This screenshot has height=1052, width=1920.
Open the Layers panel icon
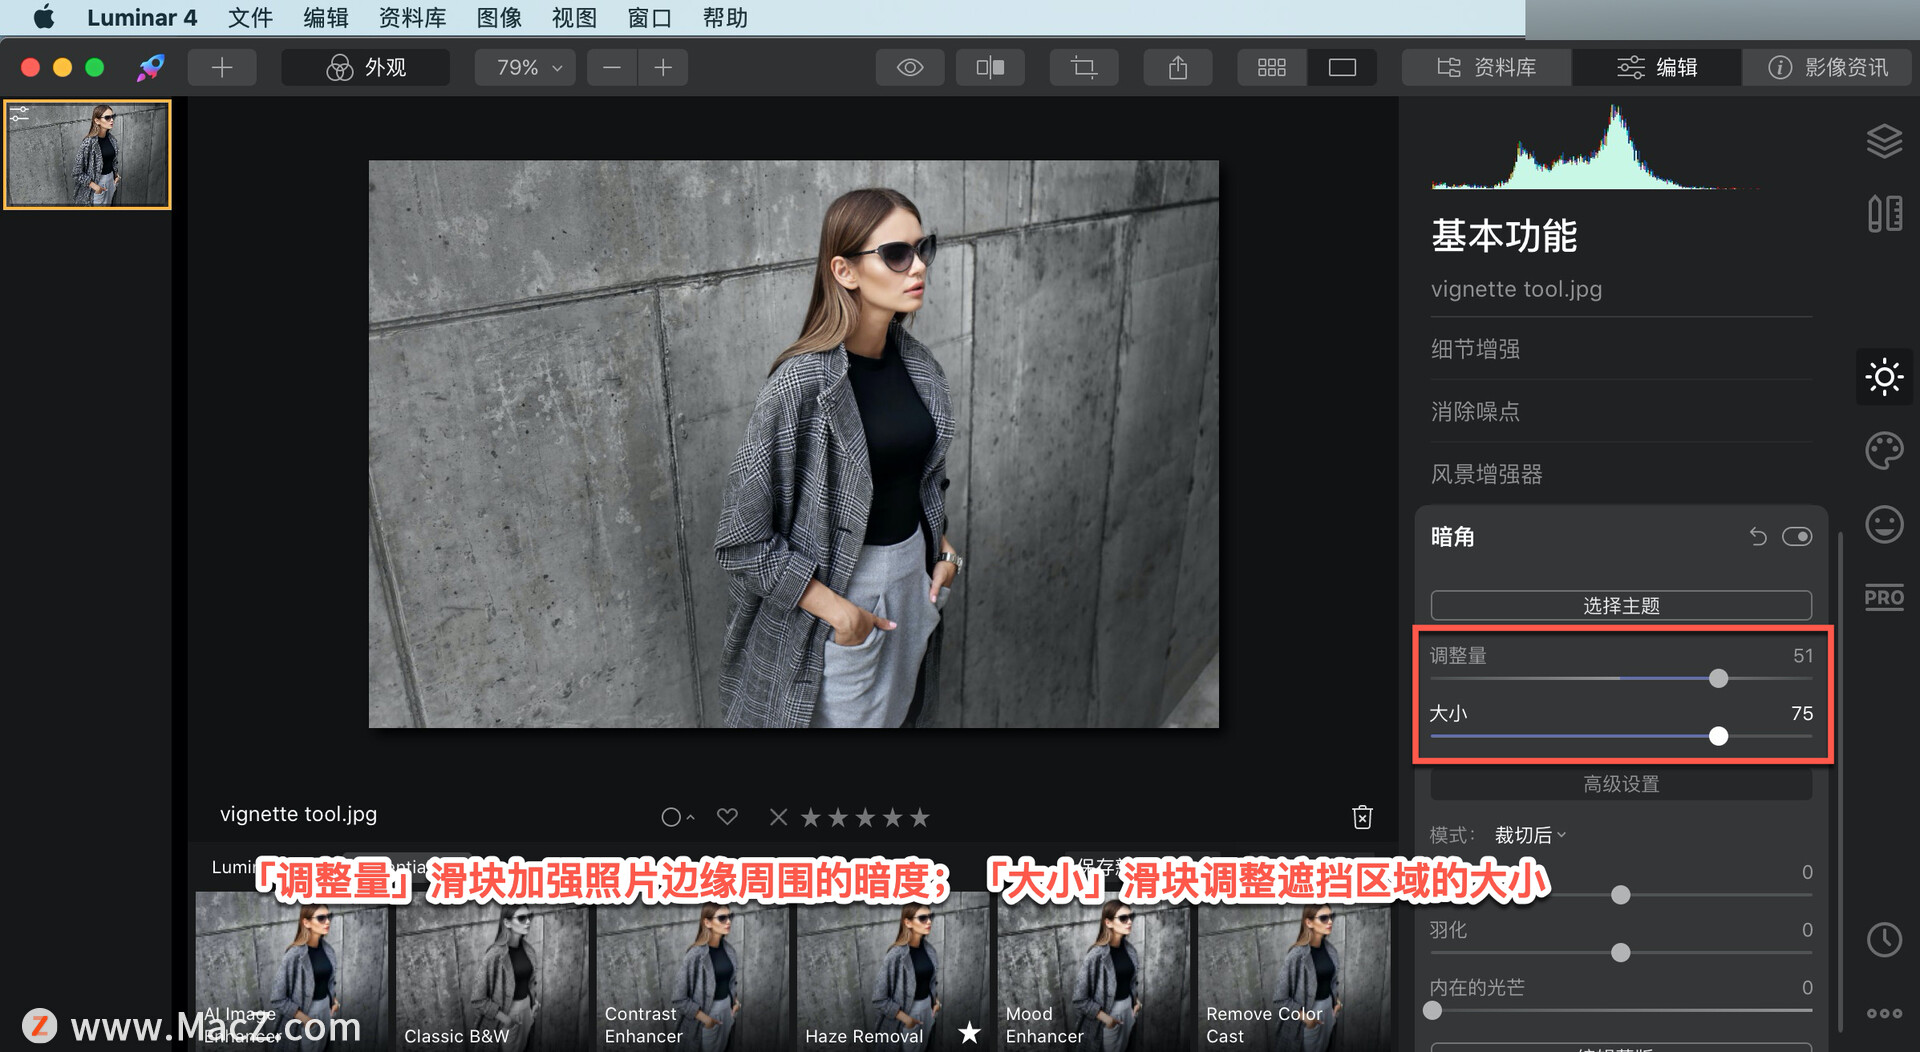click(1884, 141)
